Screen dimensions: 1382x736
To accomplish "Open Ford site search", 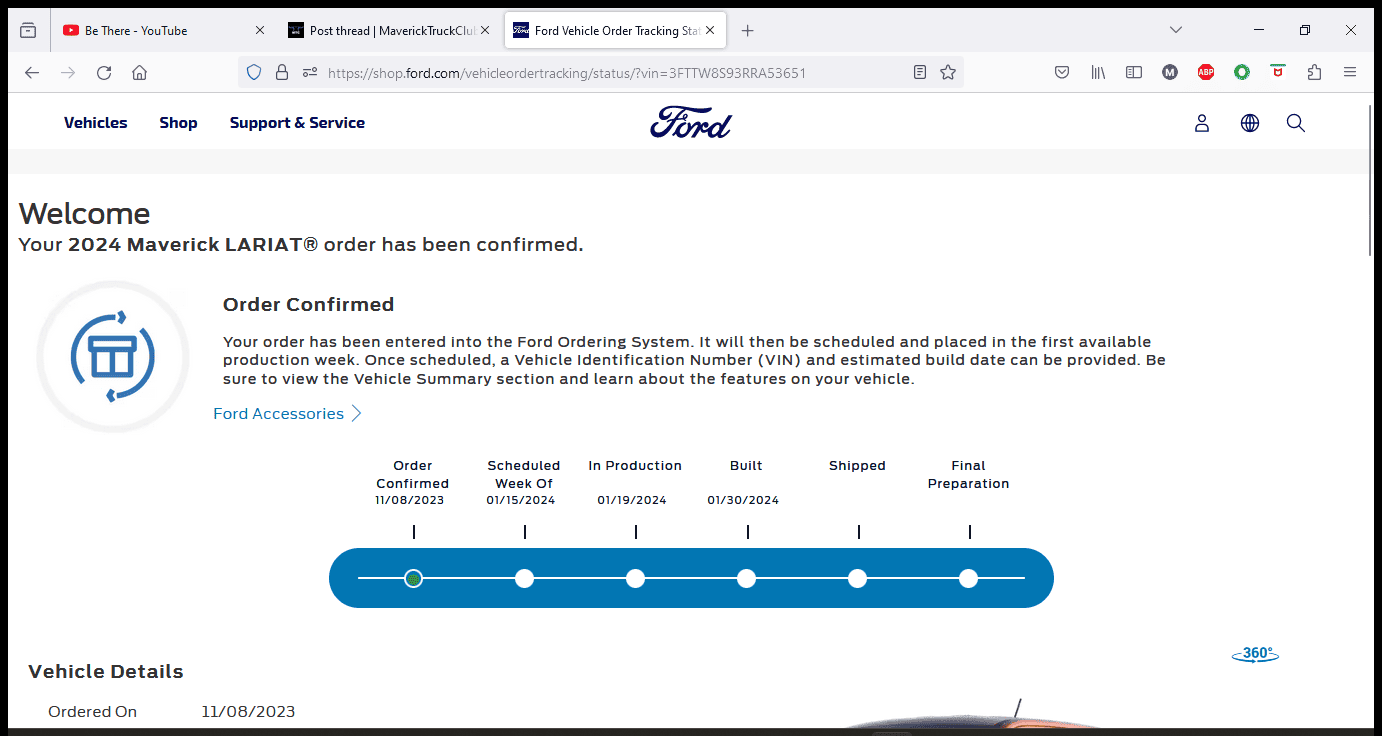I will [x=1296, y=123].
